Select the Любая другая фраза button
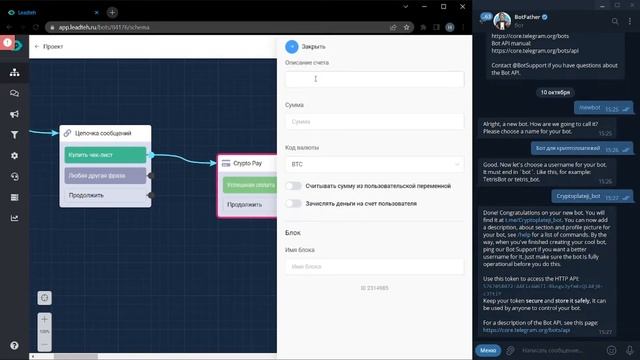The width and height of the screenshot is (640, 360). pyautogui.click(x=105, y=176)
